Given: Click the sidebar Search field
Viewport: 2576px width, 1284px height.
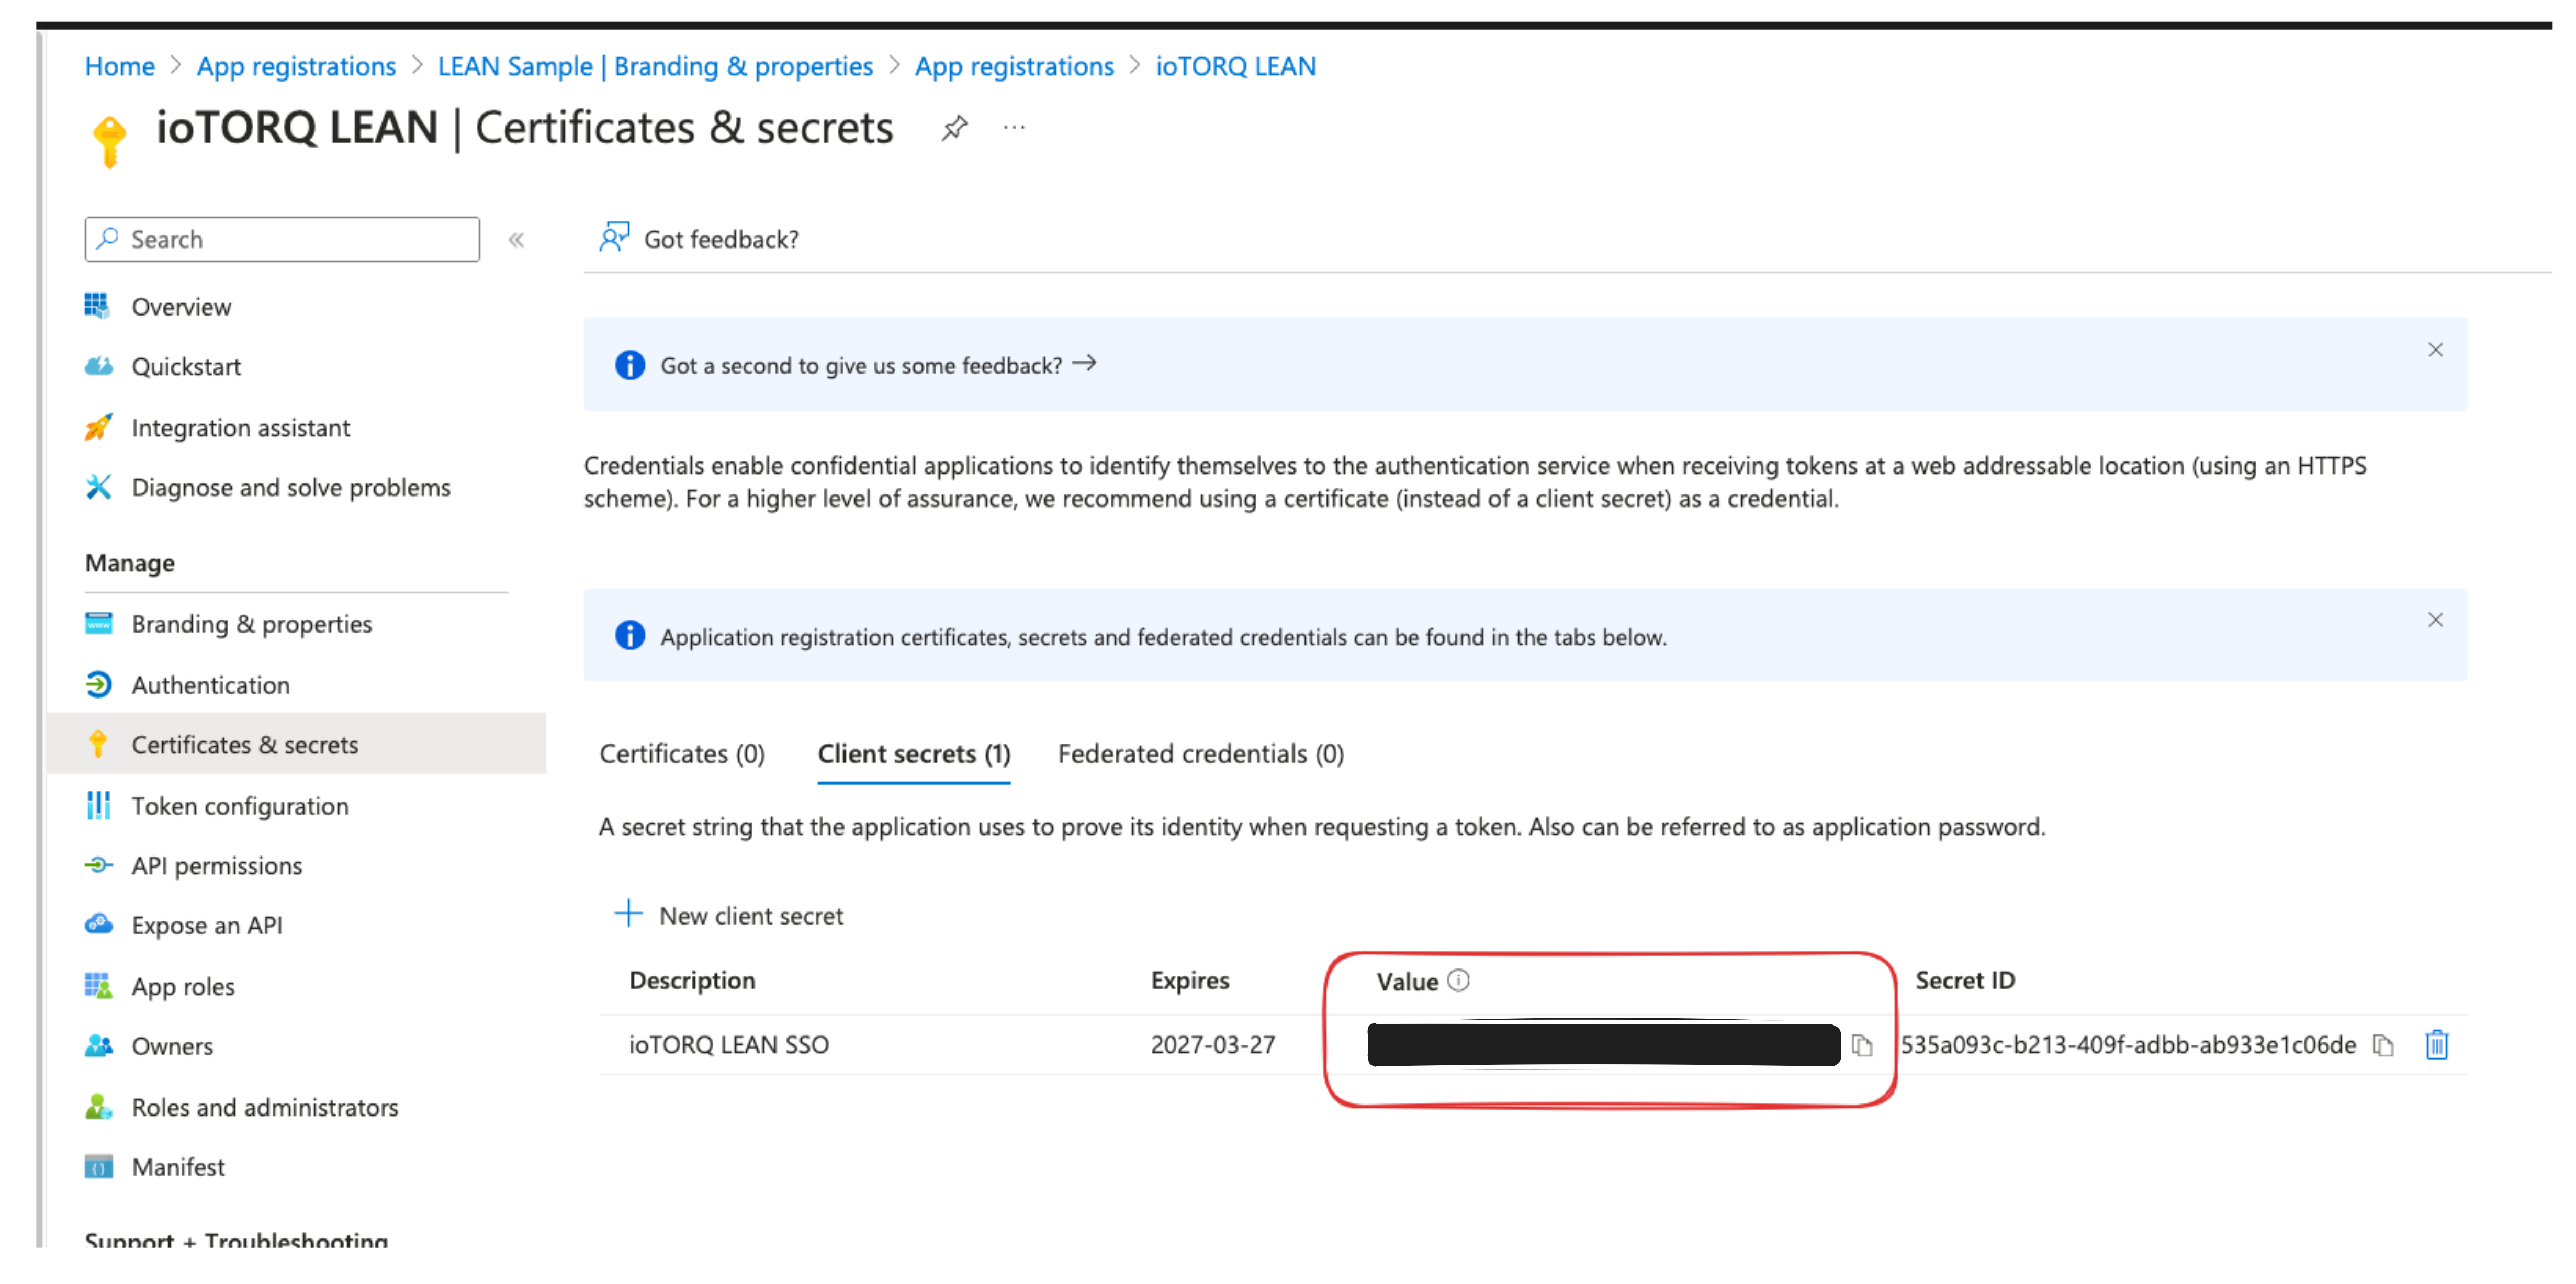Looking at the screenshot, I should [x=282, y=240].
